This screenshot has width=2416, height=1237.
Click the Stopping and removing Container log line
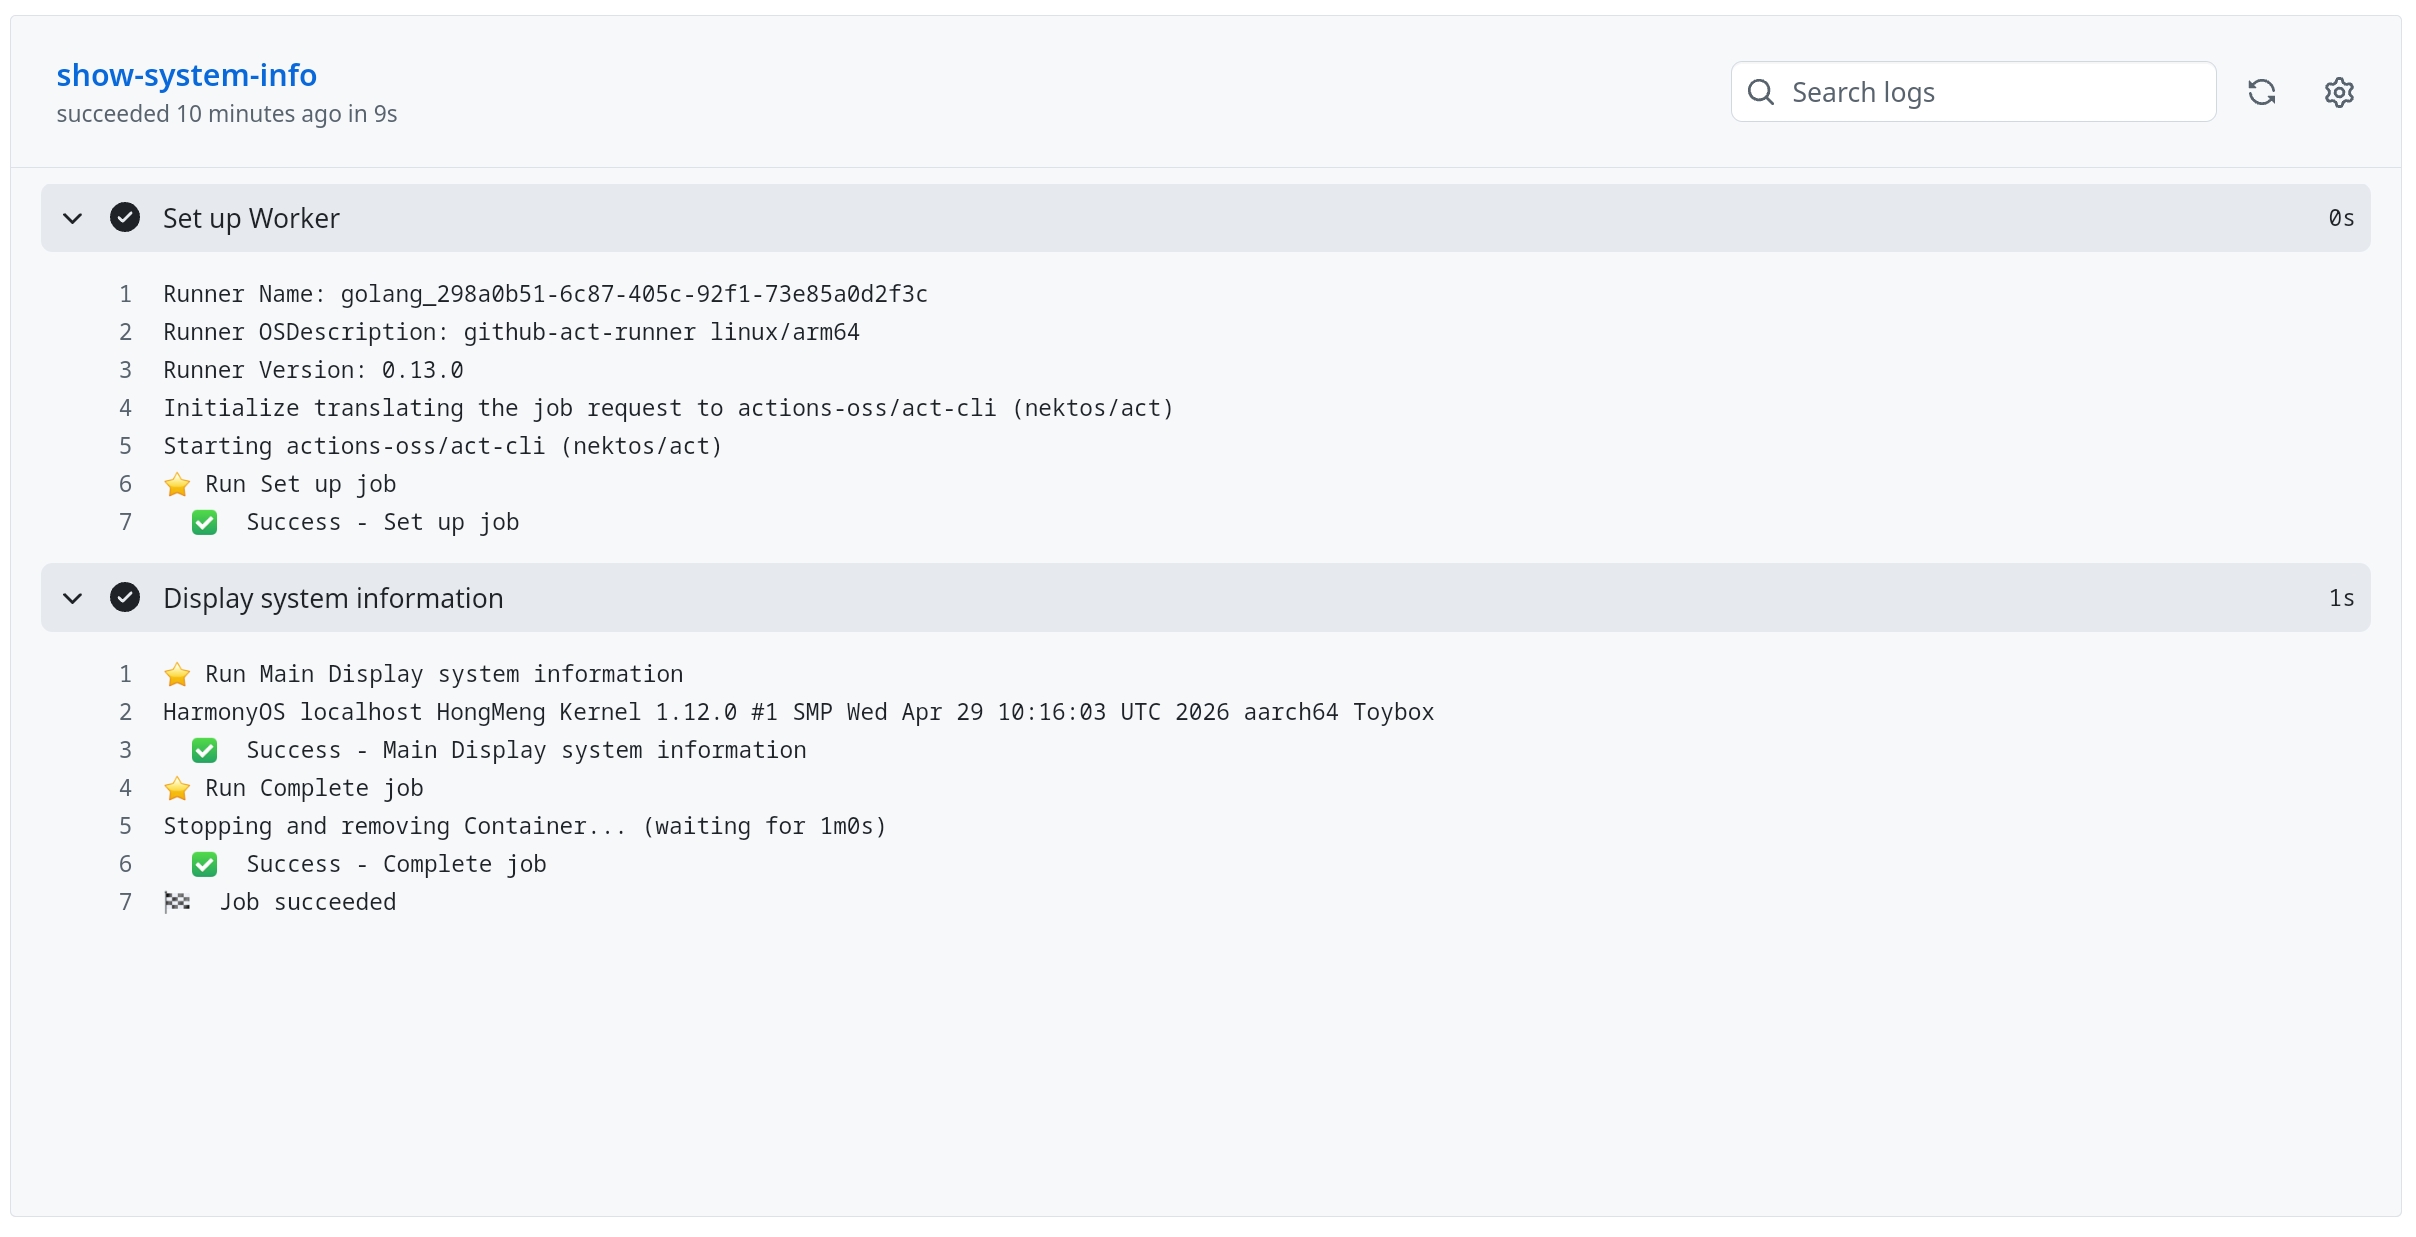(524, 826)
